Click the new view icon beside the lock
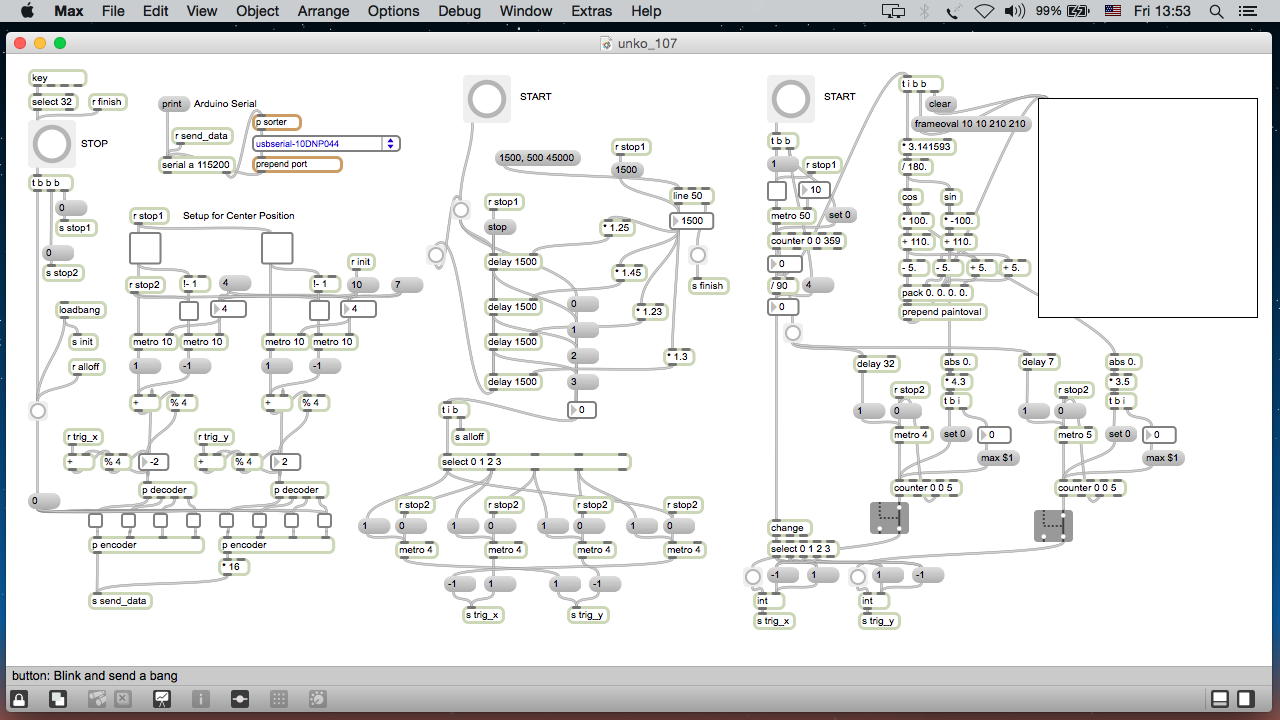The height and width of the screenshot is (720, 1280). 57,699
